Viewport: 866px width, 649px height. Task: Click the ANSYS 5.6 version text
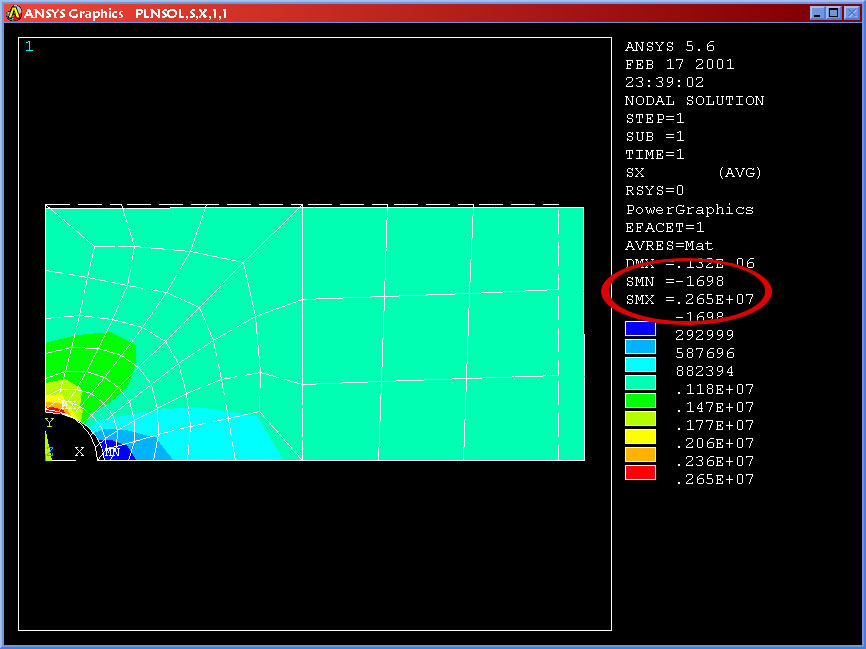[x=670, y=46]
